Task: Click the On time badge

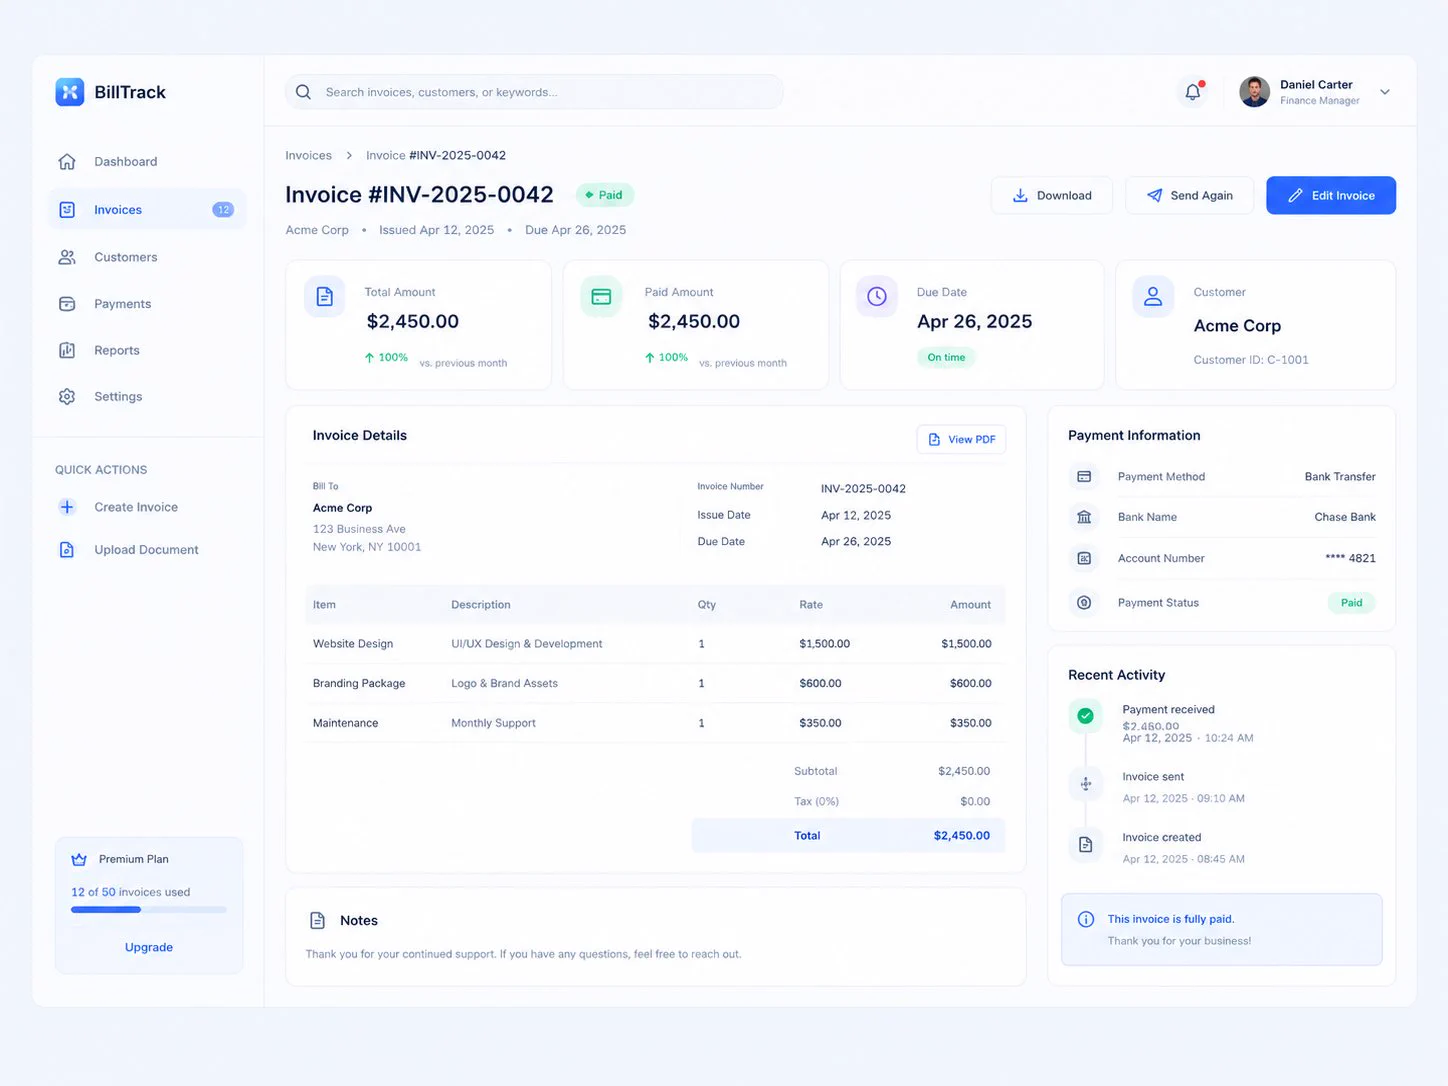Action: coord(946,357)
